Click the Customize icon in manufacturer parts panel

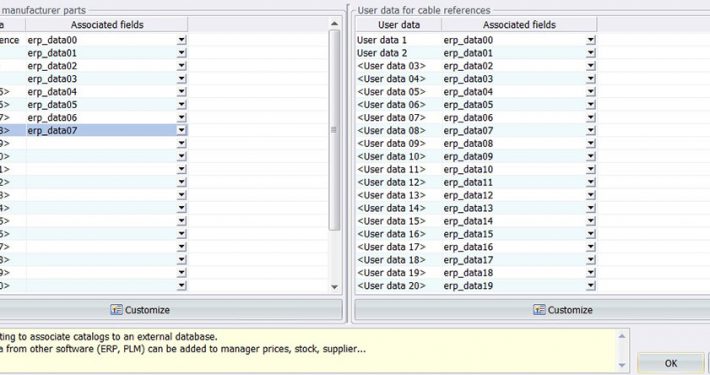116,310
